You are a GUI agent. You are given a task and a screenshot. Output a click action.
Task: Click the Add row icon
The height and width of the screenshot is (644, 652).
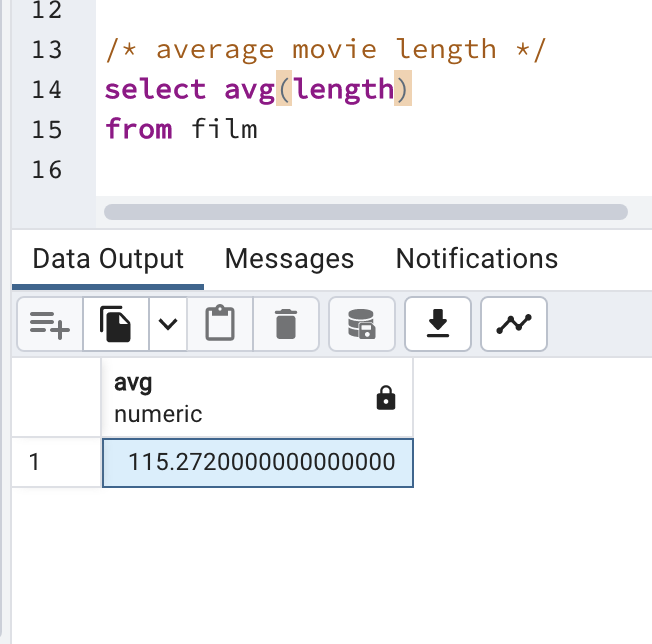click(x=49, y=323)
